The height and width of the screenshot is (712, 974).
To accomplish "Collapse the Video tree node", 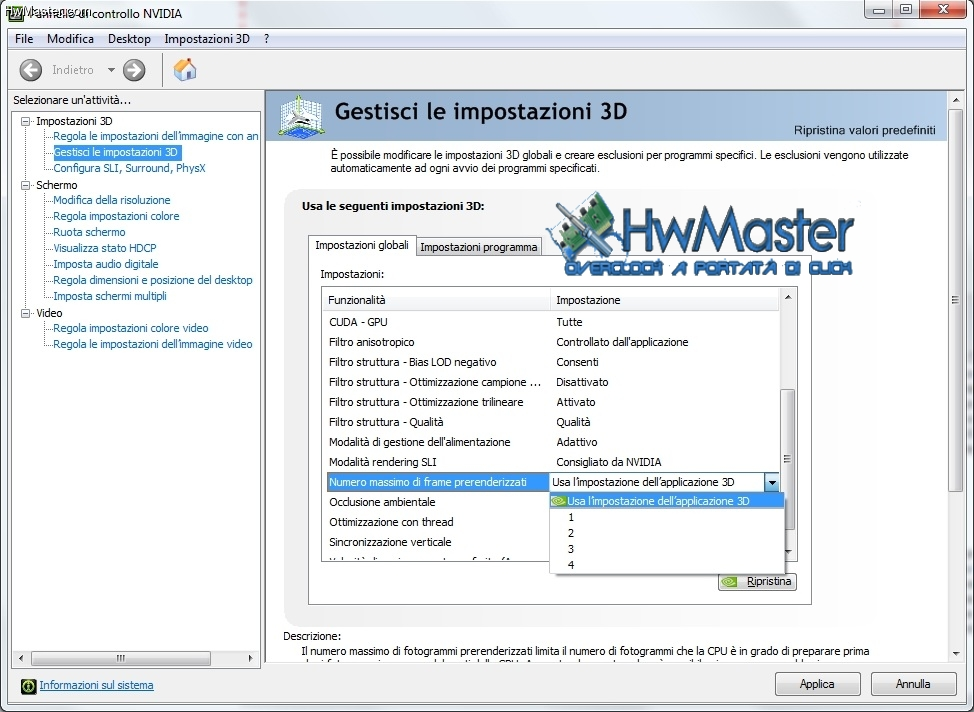I will (25, 313).
